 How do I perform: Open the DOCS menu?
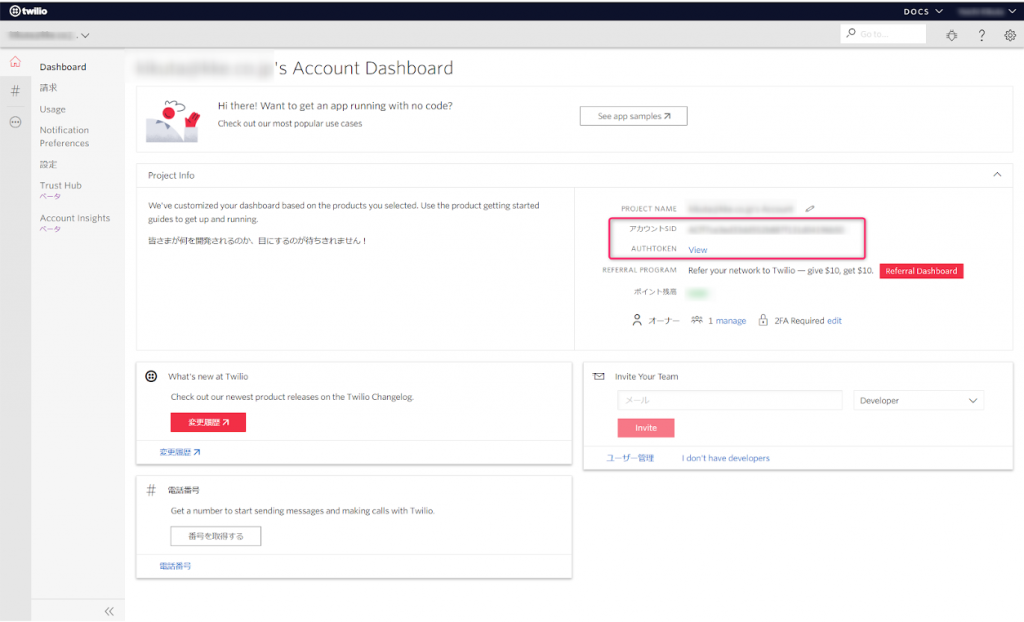tap(920, 11)
